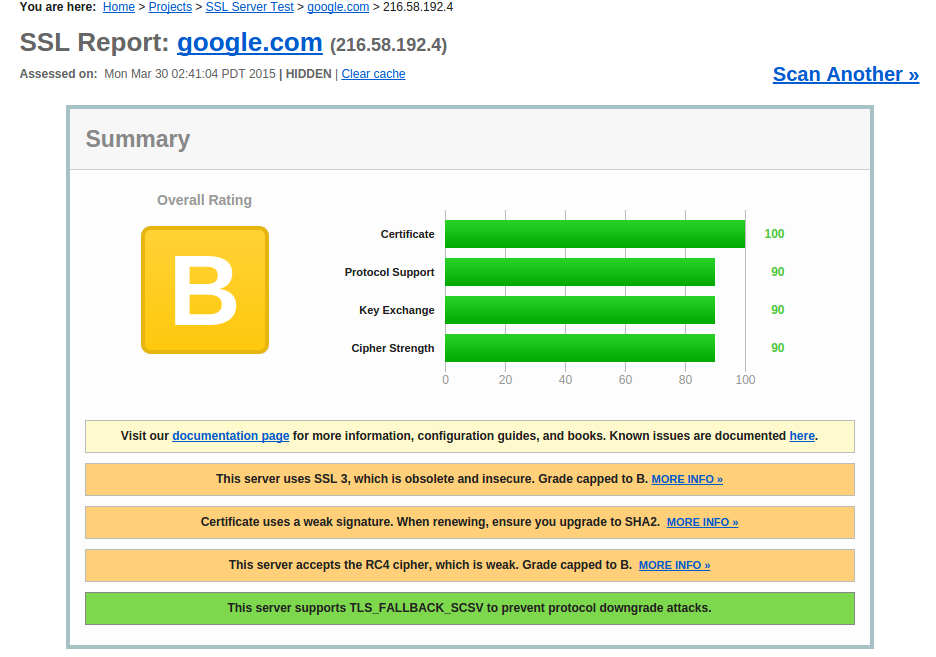Click the Clear cache link
936x657 pixels.
click(x=373, y=74)
